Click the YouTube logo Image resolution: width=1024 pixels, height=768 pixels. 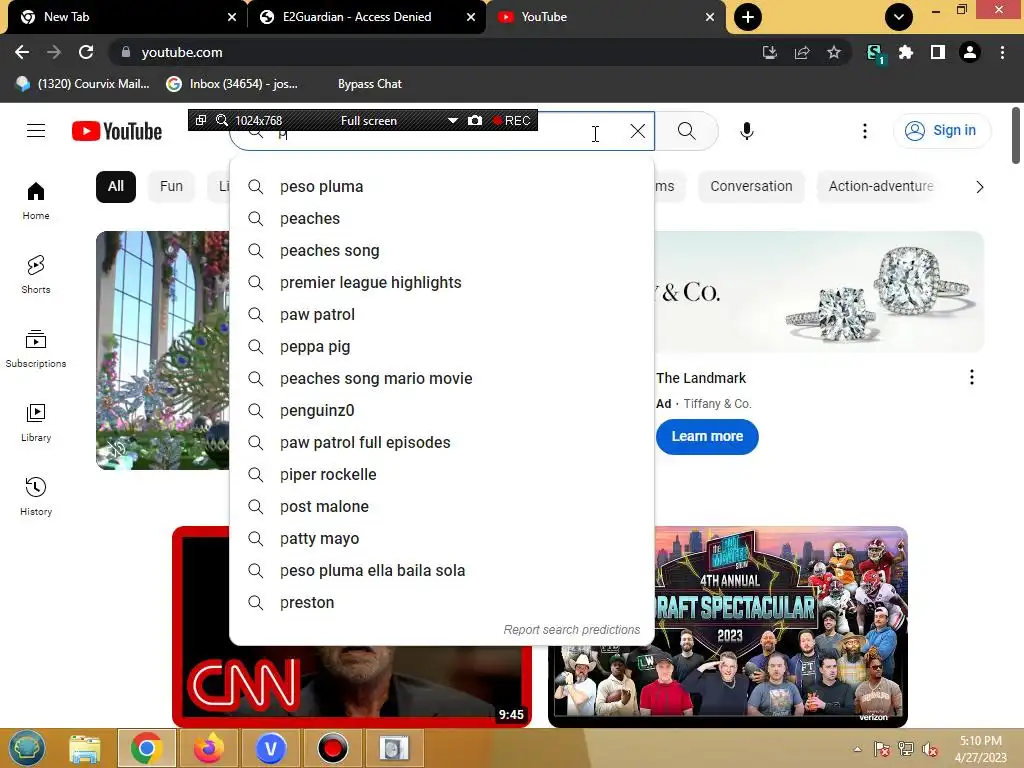click(x=117, y=131)
